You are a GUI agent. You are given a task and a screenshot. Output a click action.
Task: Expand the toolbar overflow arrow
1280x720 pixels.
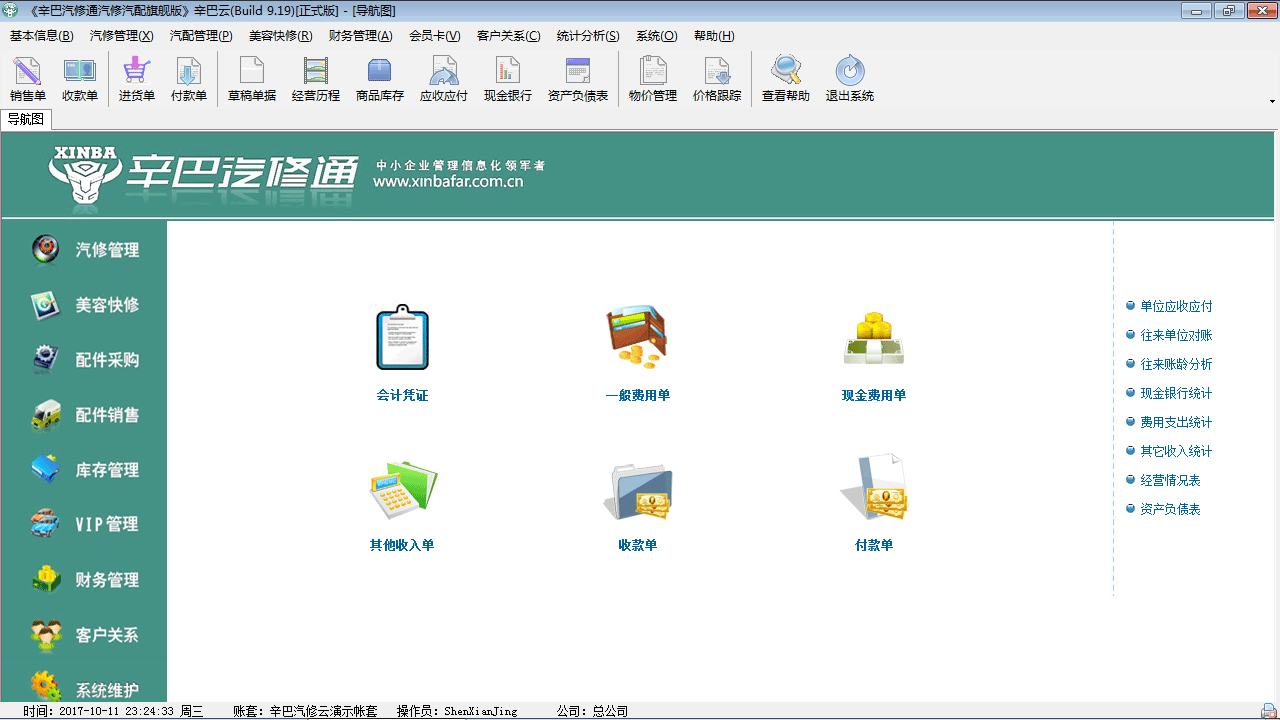coord(1272,101)
